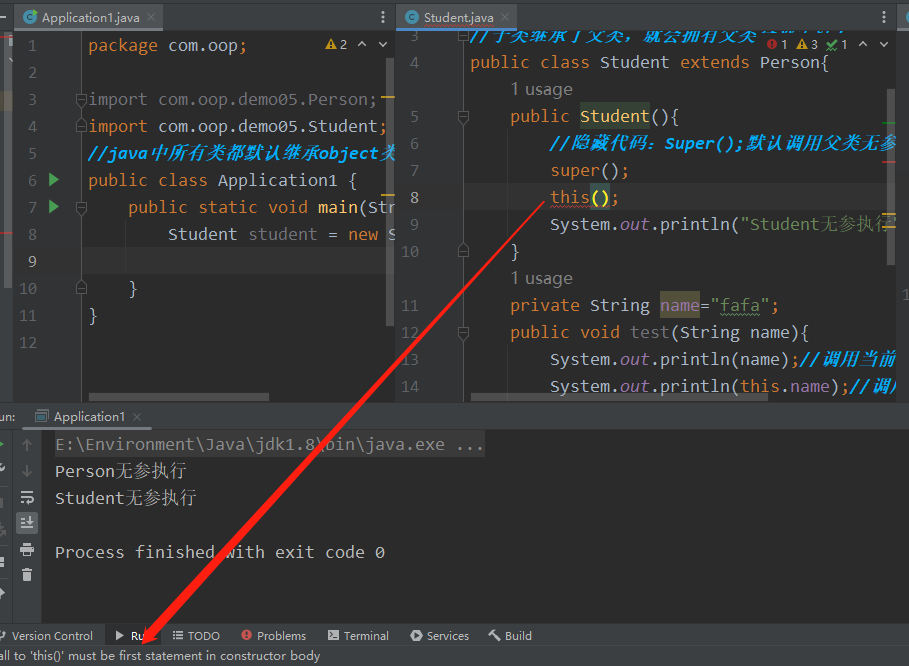Image resolution: width=909 pixels, height=666 pixels.
Task: Close the Student.java editor tab
Action: click(x=505, y=17)
